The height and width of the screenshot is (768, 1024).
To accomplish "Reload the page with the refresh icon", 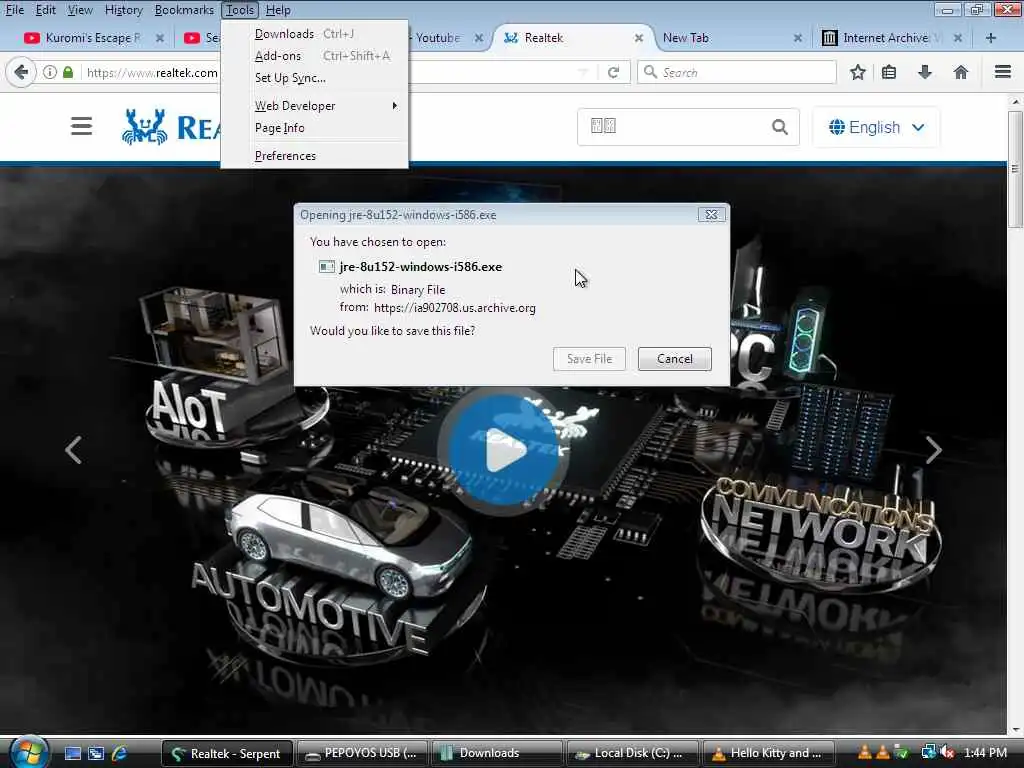I will click(613, 72).
